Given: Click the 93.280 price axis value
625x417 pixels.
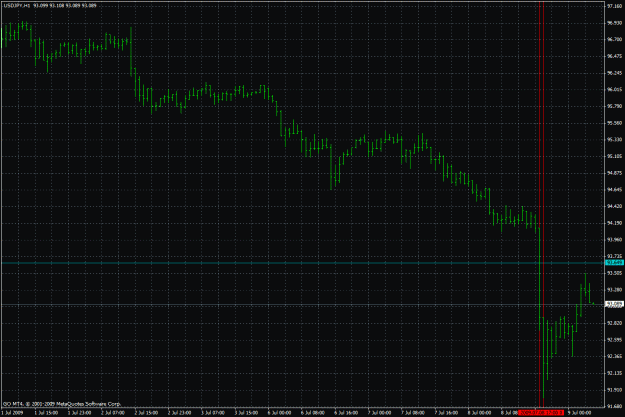Looking at the screenshot, I should [614, 289].
